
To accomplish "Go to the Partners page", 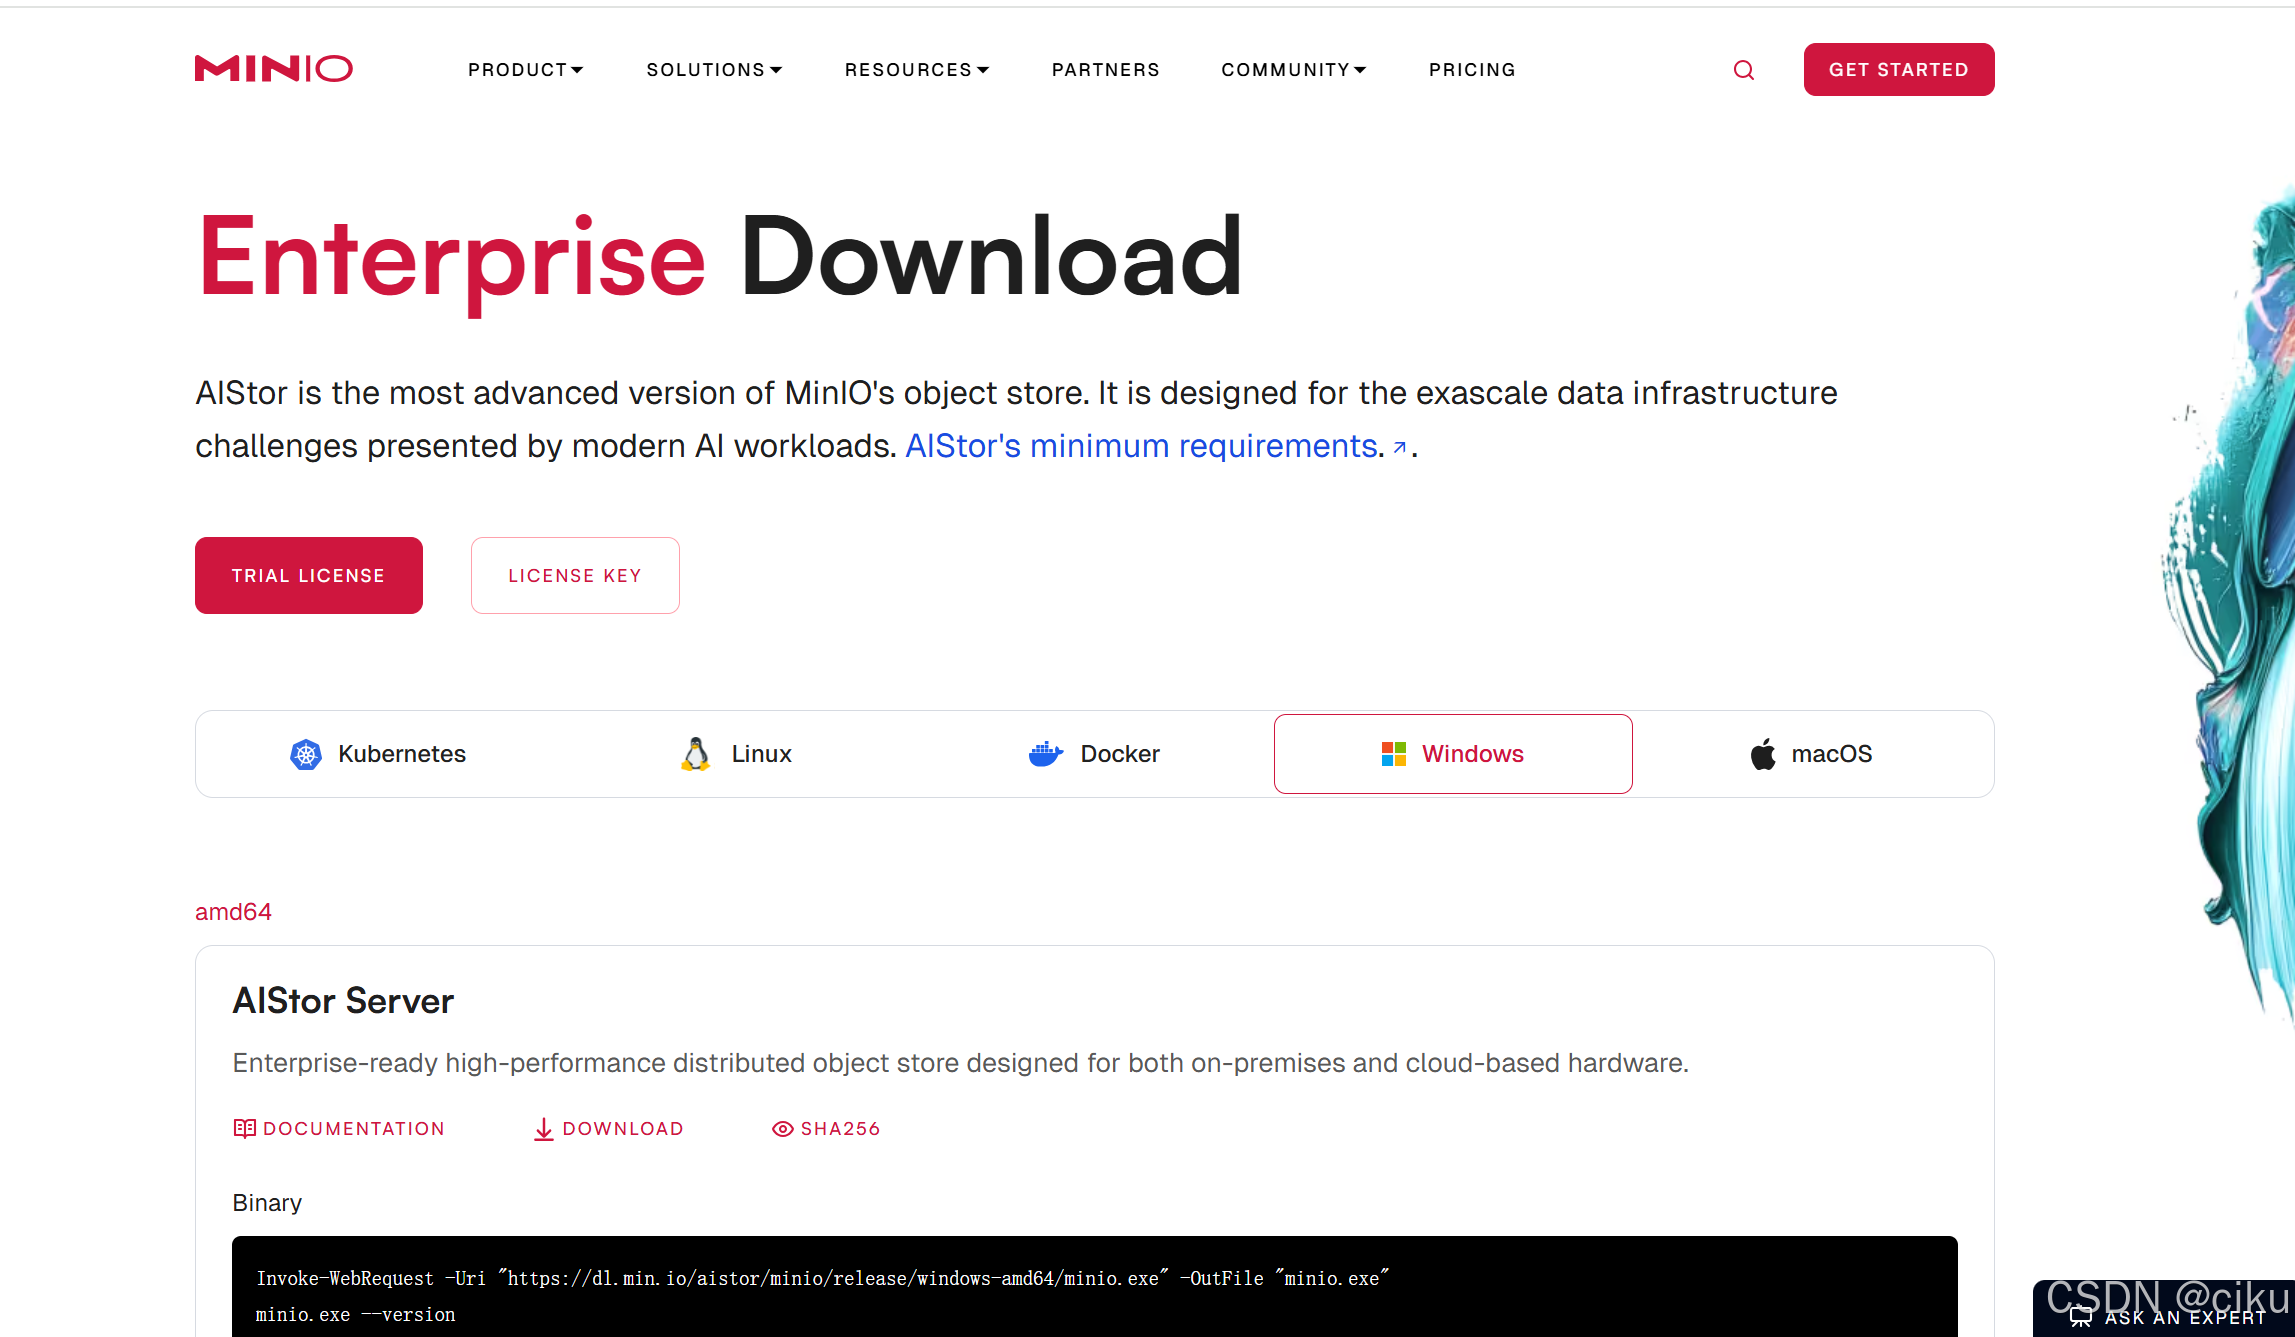I will [1105, 70].
